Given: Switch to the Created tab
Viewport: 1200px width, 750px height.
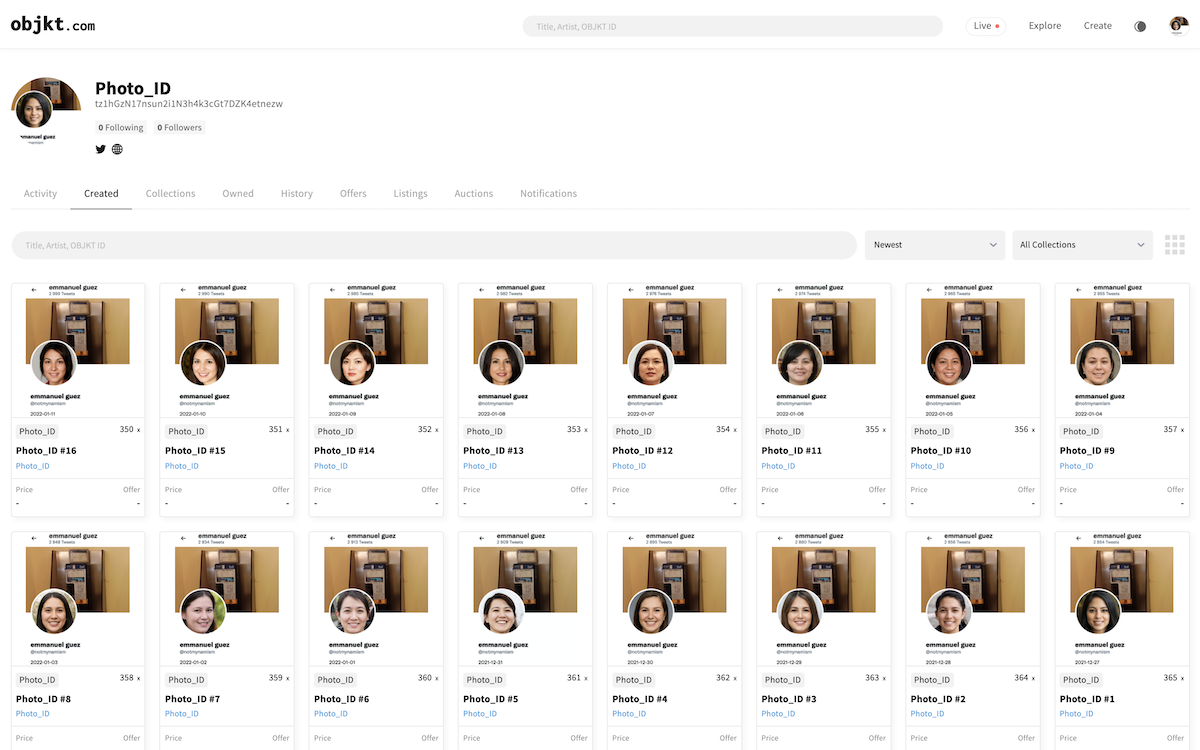Looking at the screenshot, I should (101, 194).
